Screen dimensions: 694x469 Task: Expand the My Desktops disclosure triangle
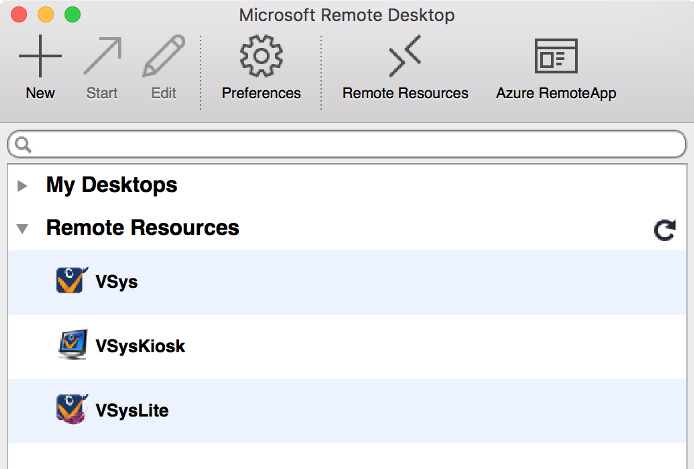tap(22, 186)
